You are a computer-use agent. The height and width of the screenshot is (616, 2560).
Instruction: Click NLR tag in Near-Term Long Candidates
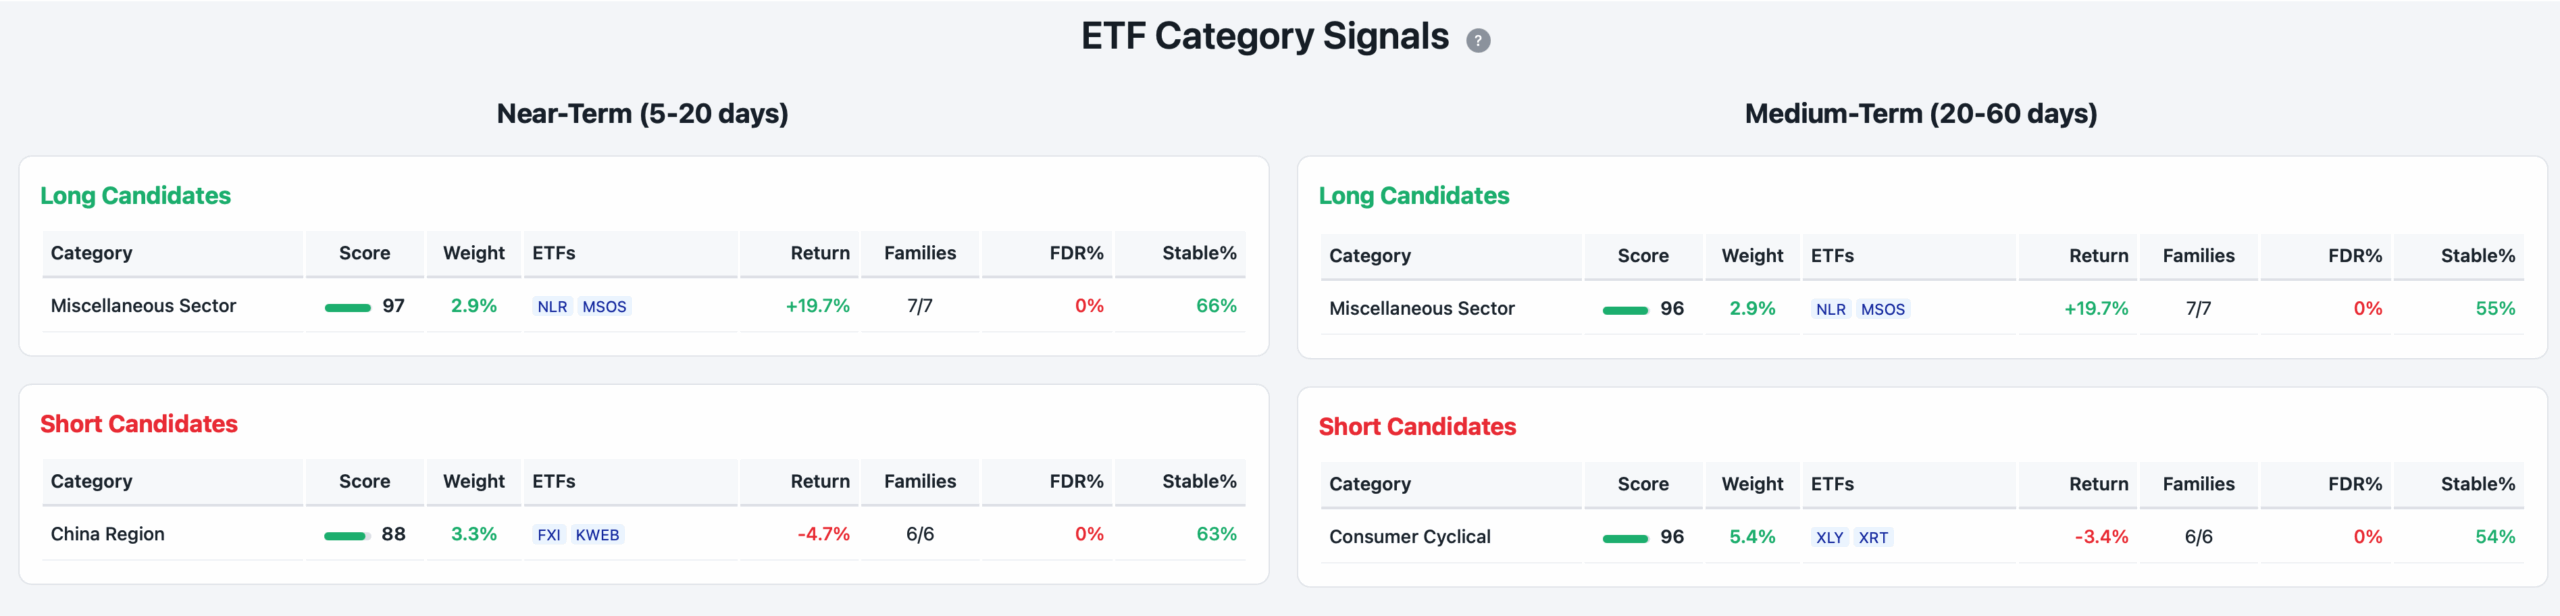click(x=552, y=307)
